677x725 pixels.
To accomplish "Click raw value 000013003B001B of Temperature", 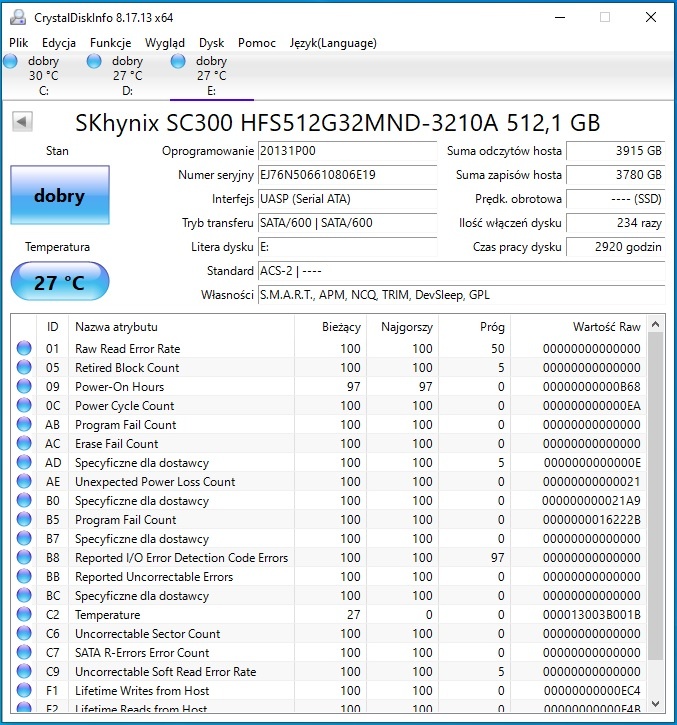I will (591, 614).
